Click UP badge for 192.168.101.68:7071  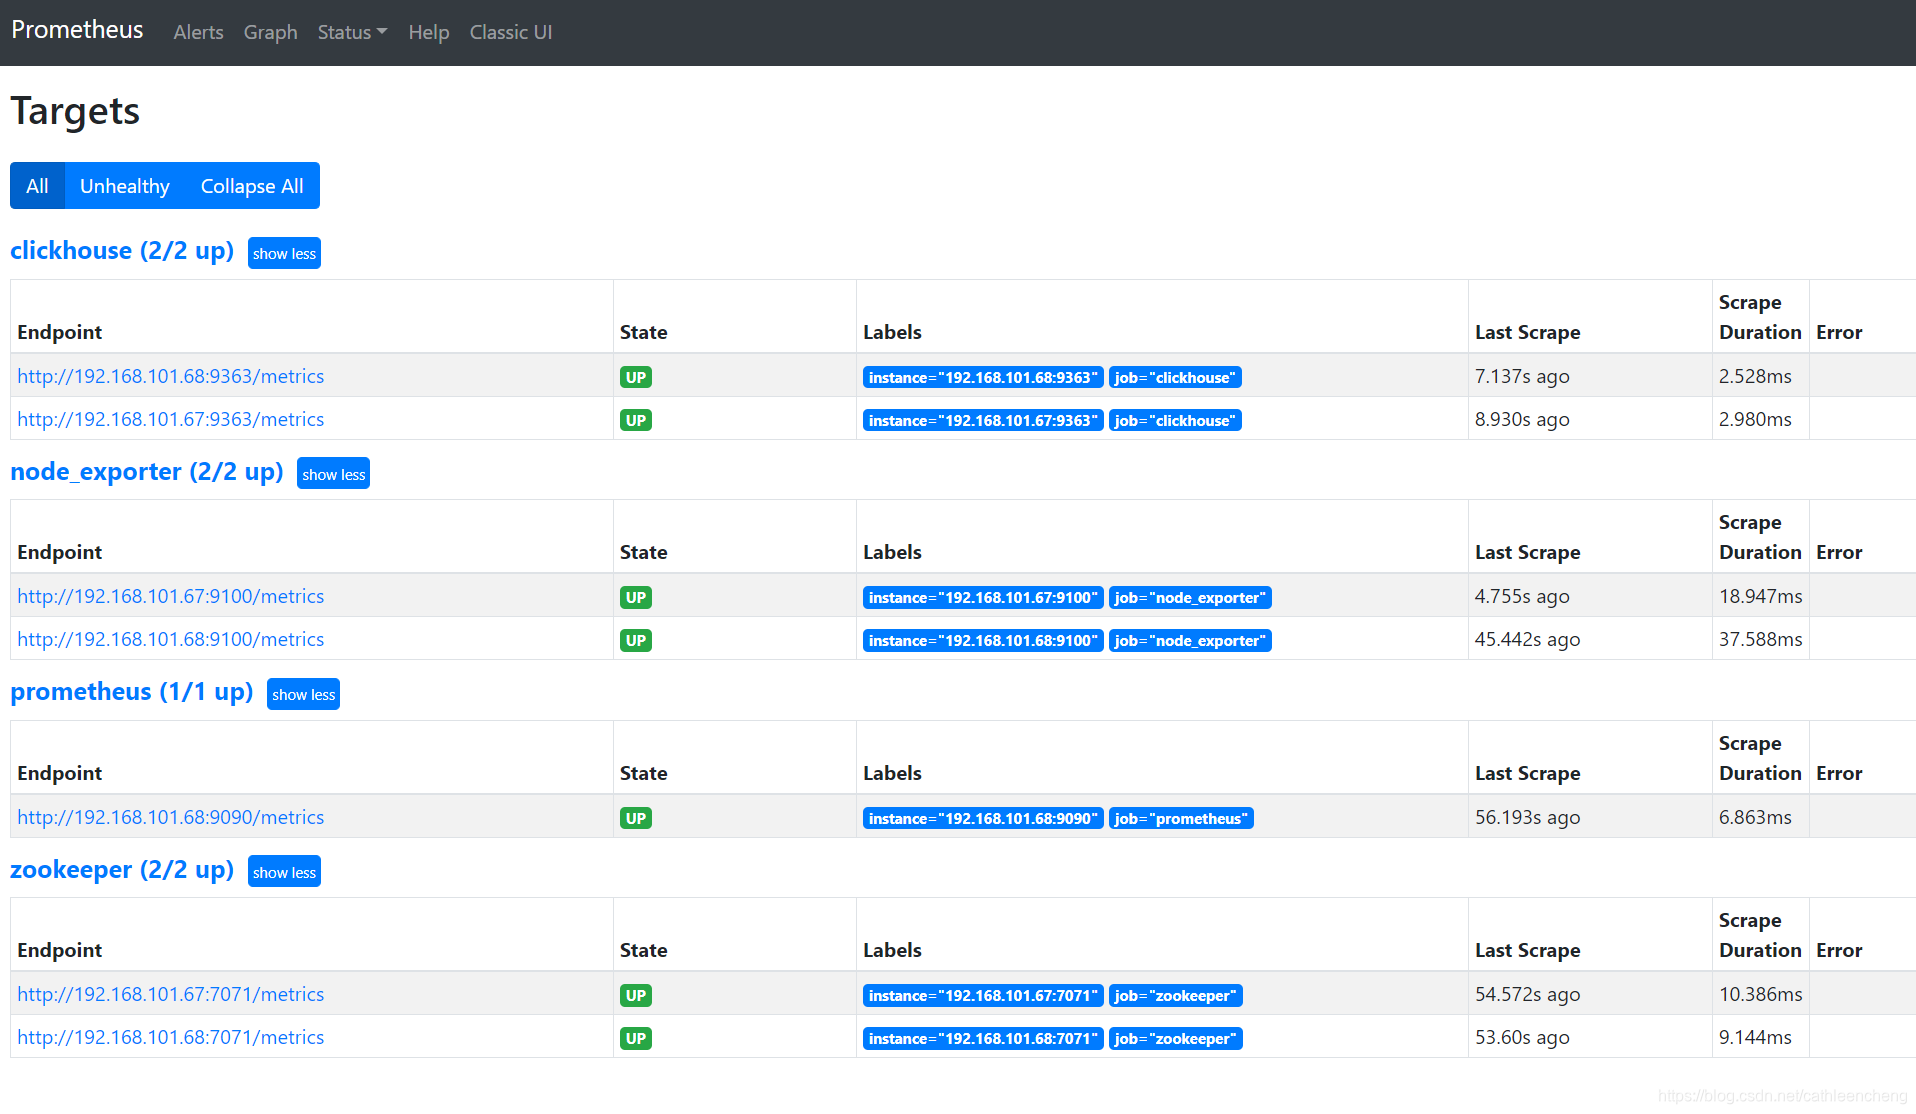coord(636,1038)
